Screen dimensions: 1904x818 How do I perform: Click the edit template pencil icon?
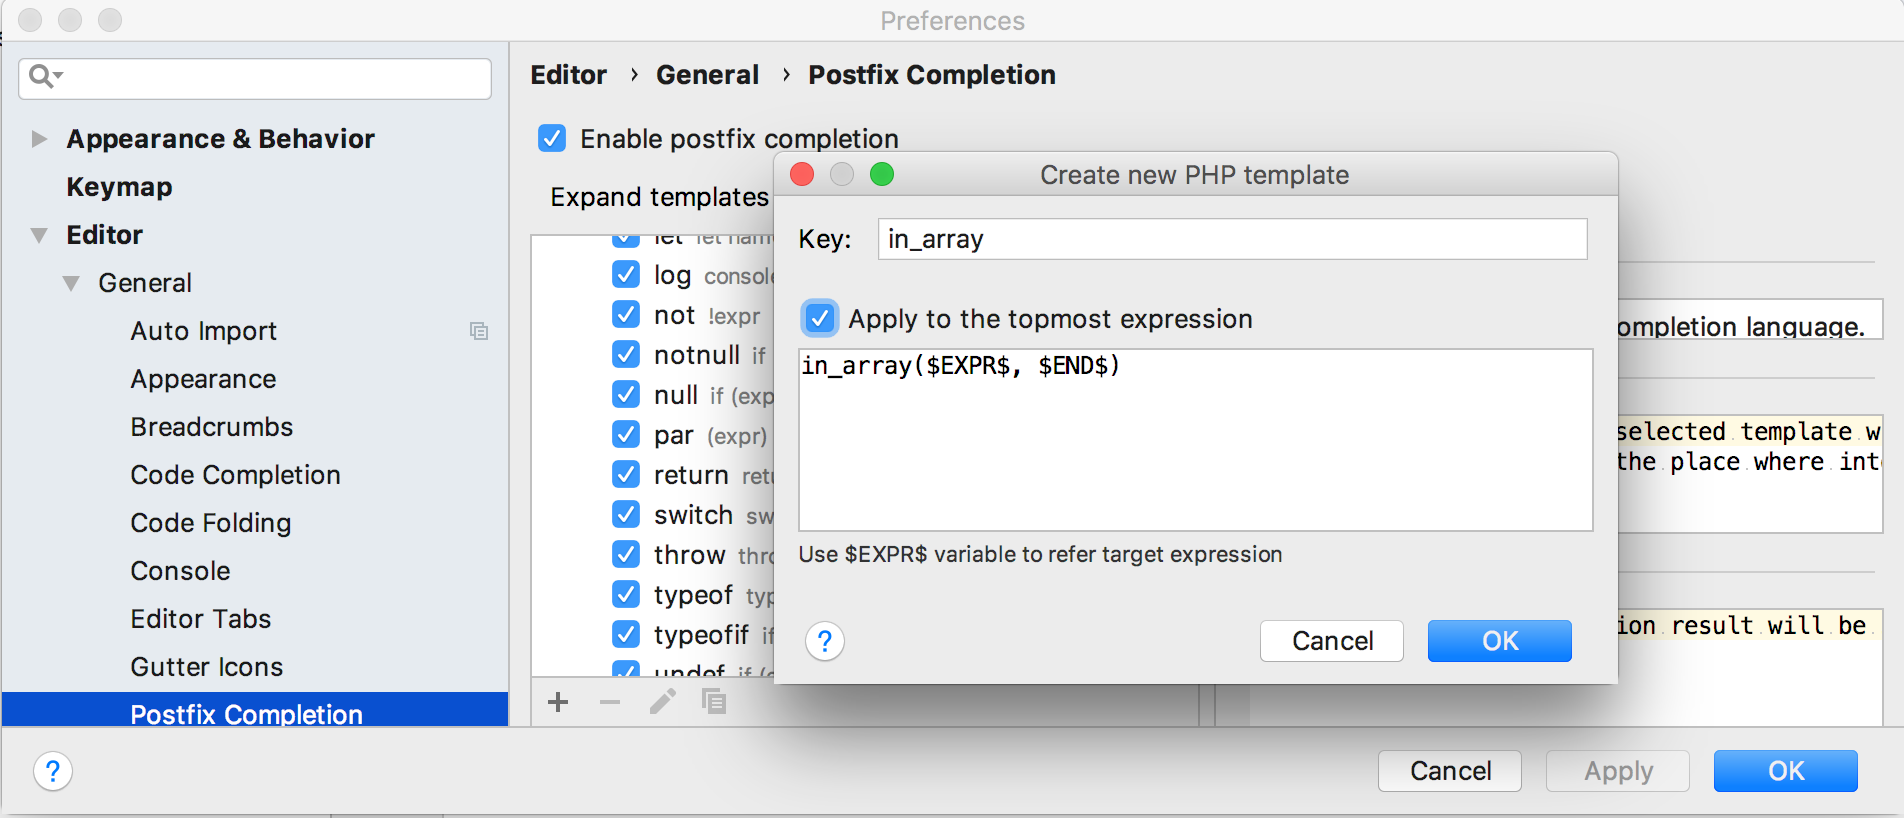(662, 702)
